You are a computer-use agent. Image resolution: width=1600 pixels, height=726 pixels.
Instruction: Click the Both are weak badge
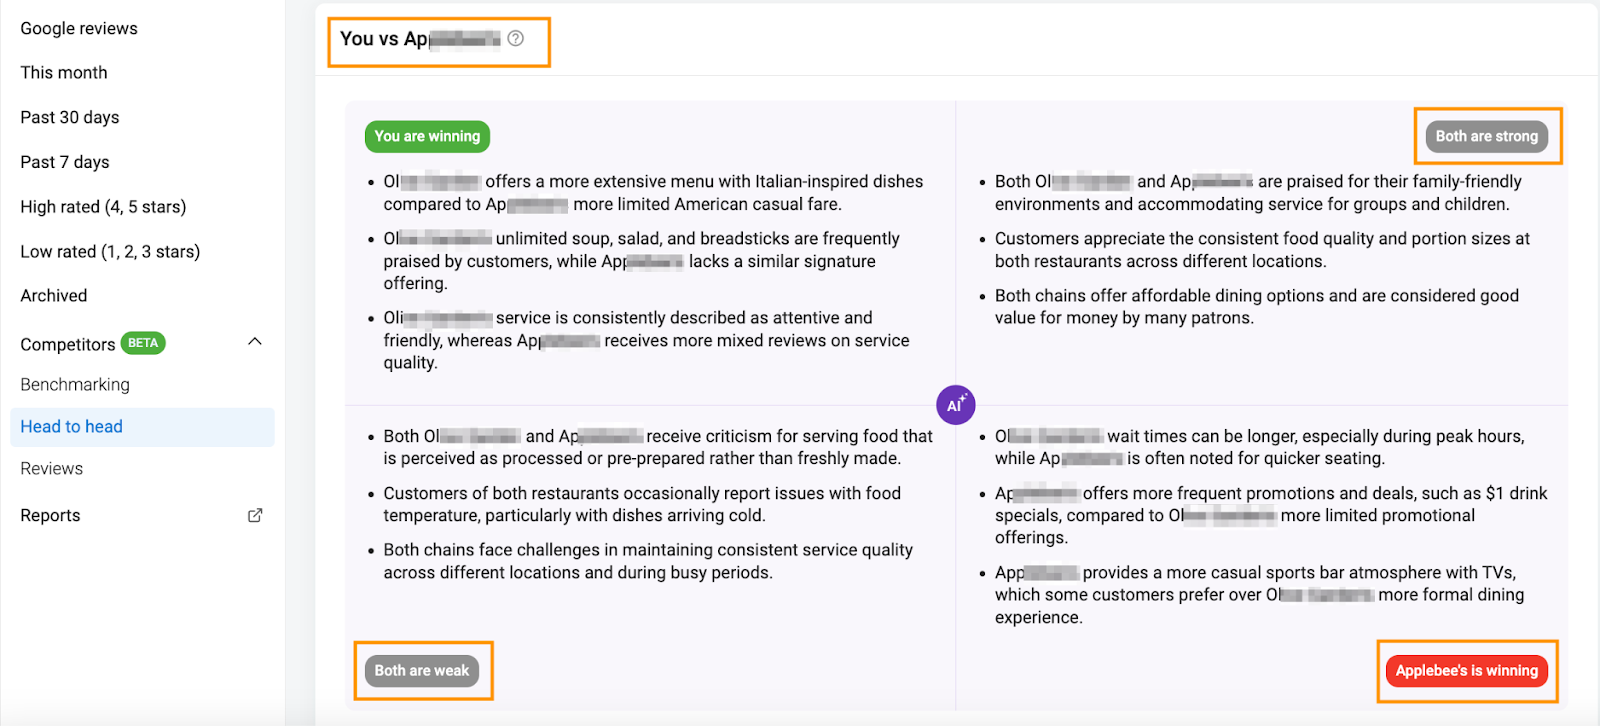[x=422, y=670]
